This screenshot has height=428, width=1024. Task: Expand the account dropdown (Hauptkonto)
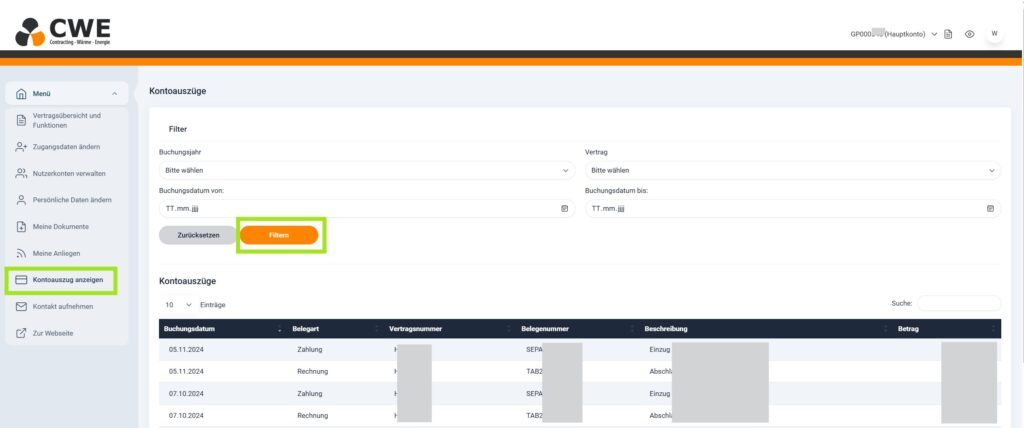click(x=934, y=34)
